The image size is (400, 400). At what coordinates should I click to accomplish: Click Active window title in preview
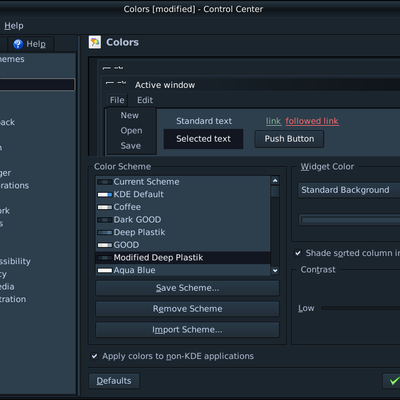tap(165, 85)
